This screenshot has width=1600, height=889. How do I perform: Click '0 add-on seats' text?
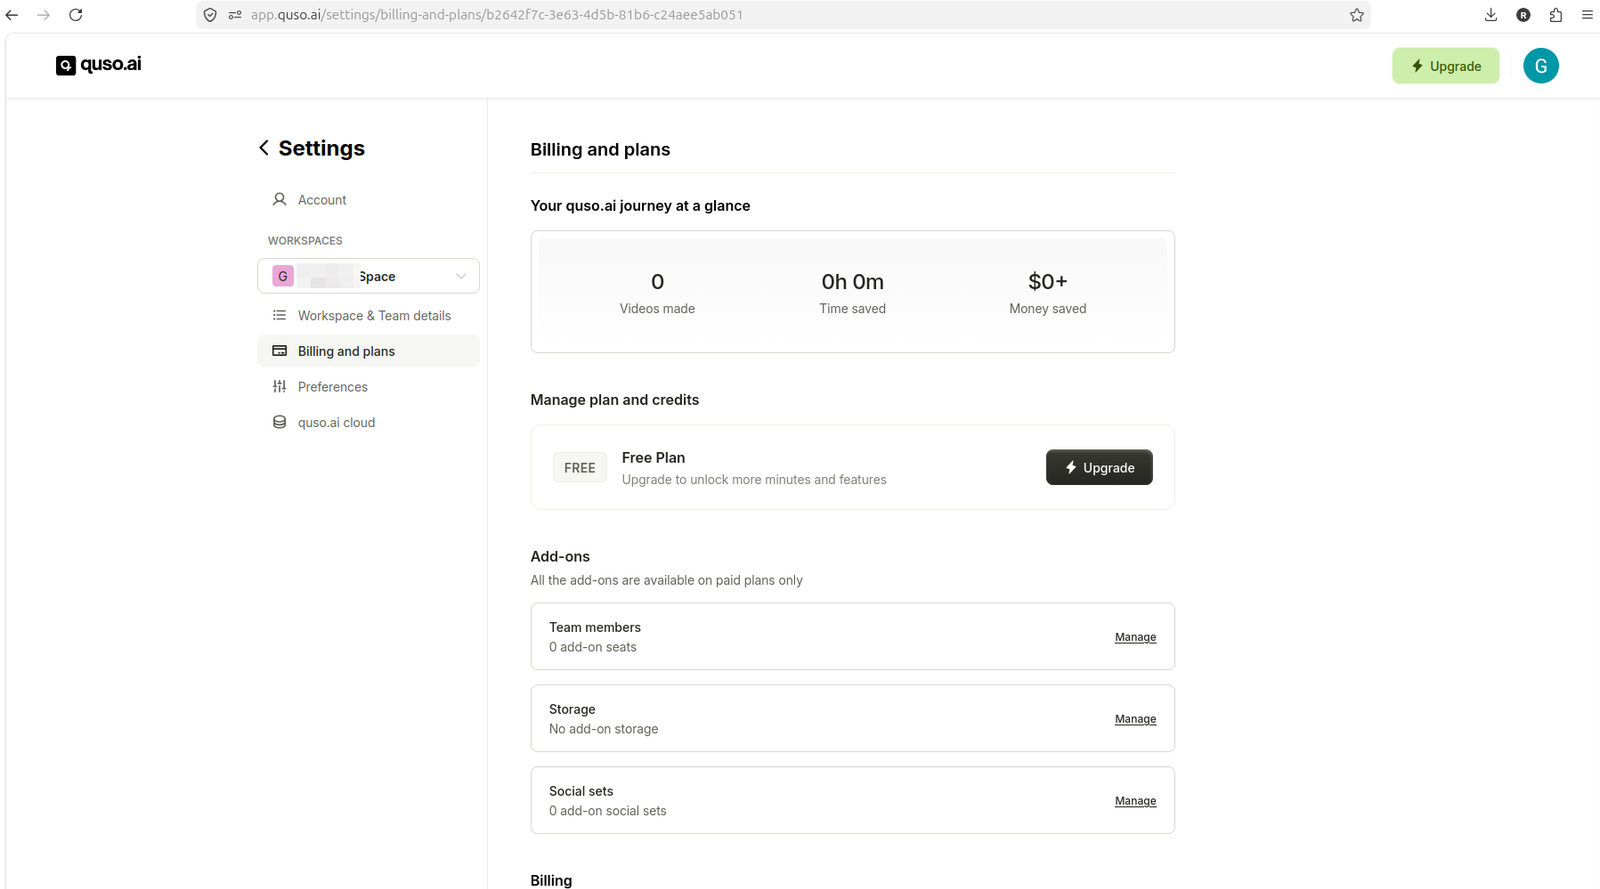pos(593,647)
